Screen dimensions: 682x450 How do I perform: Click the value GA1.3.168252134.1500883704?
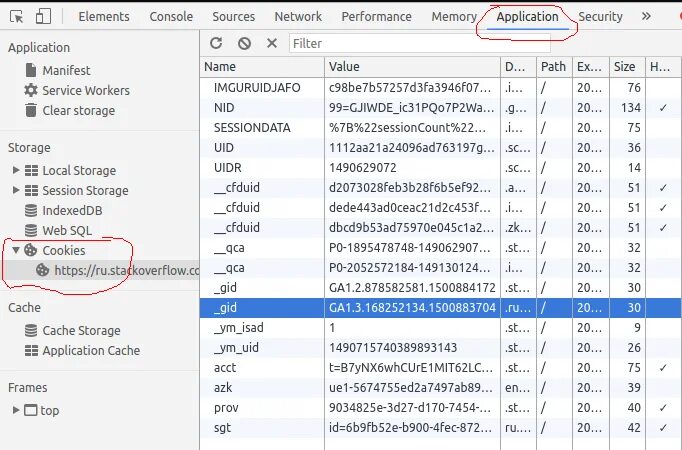pos(412,308)
